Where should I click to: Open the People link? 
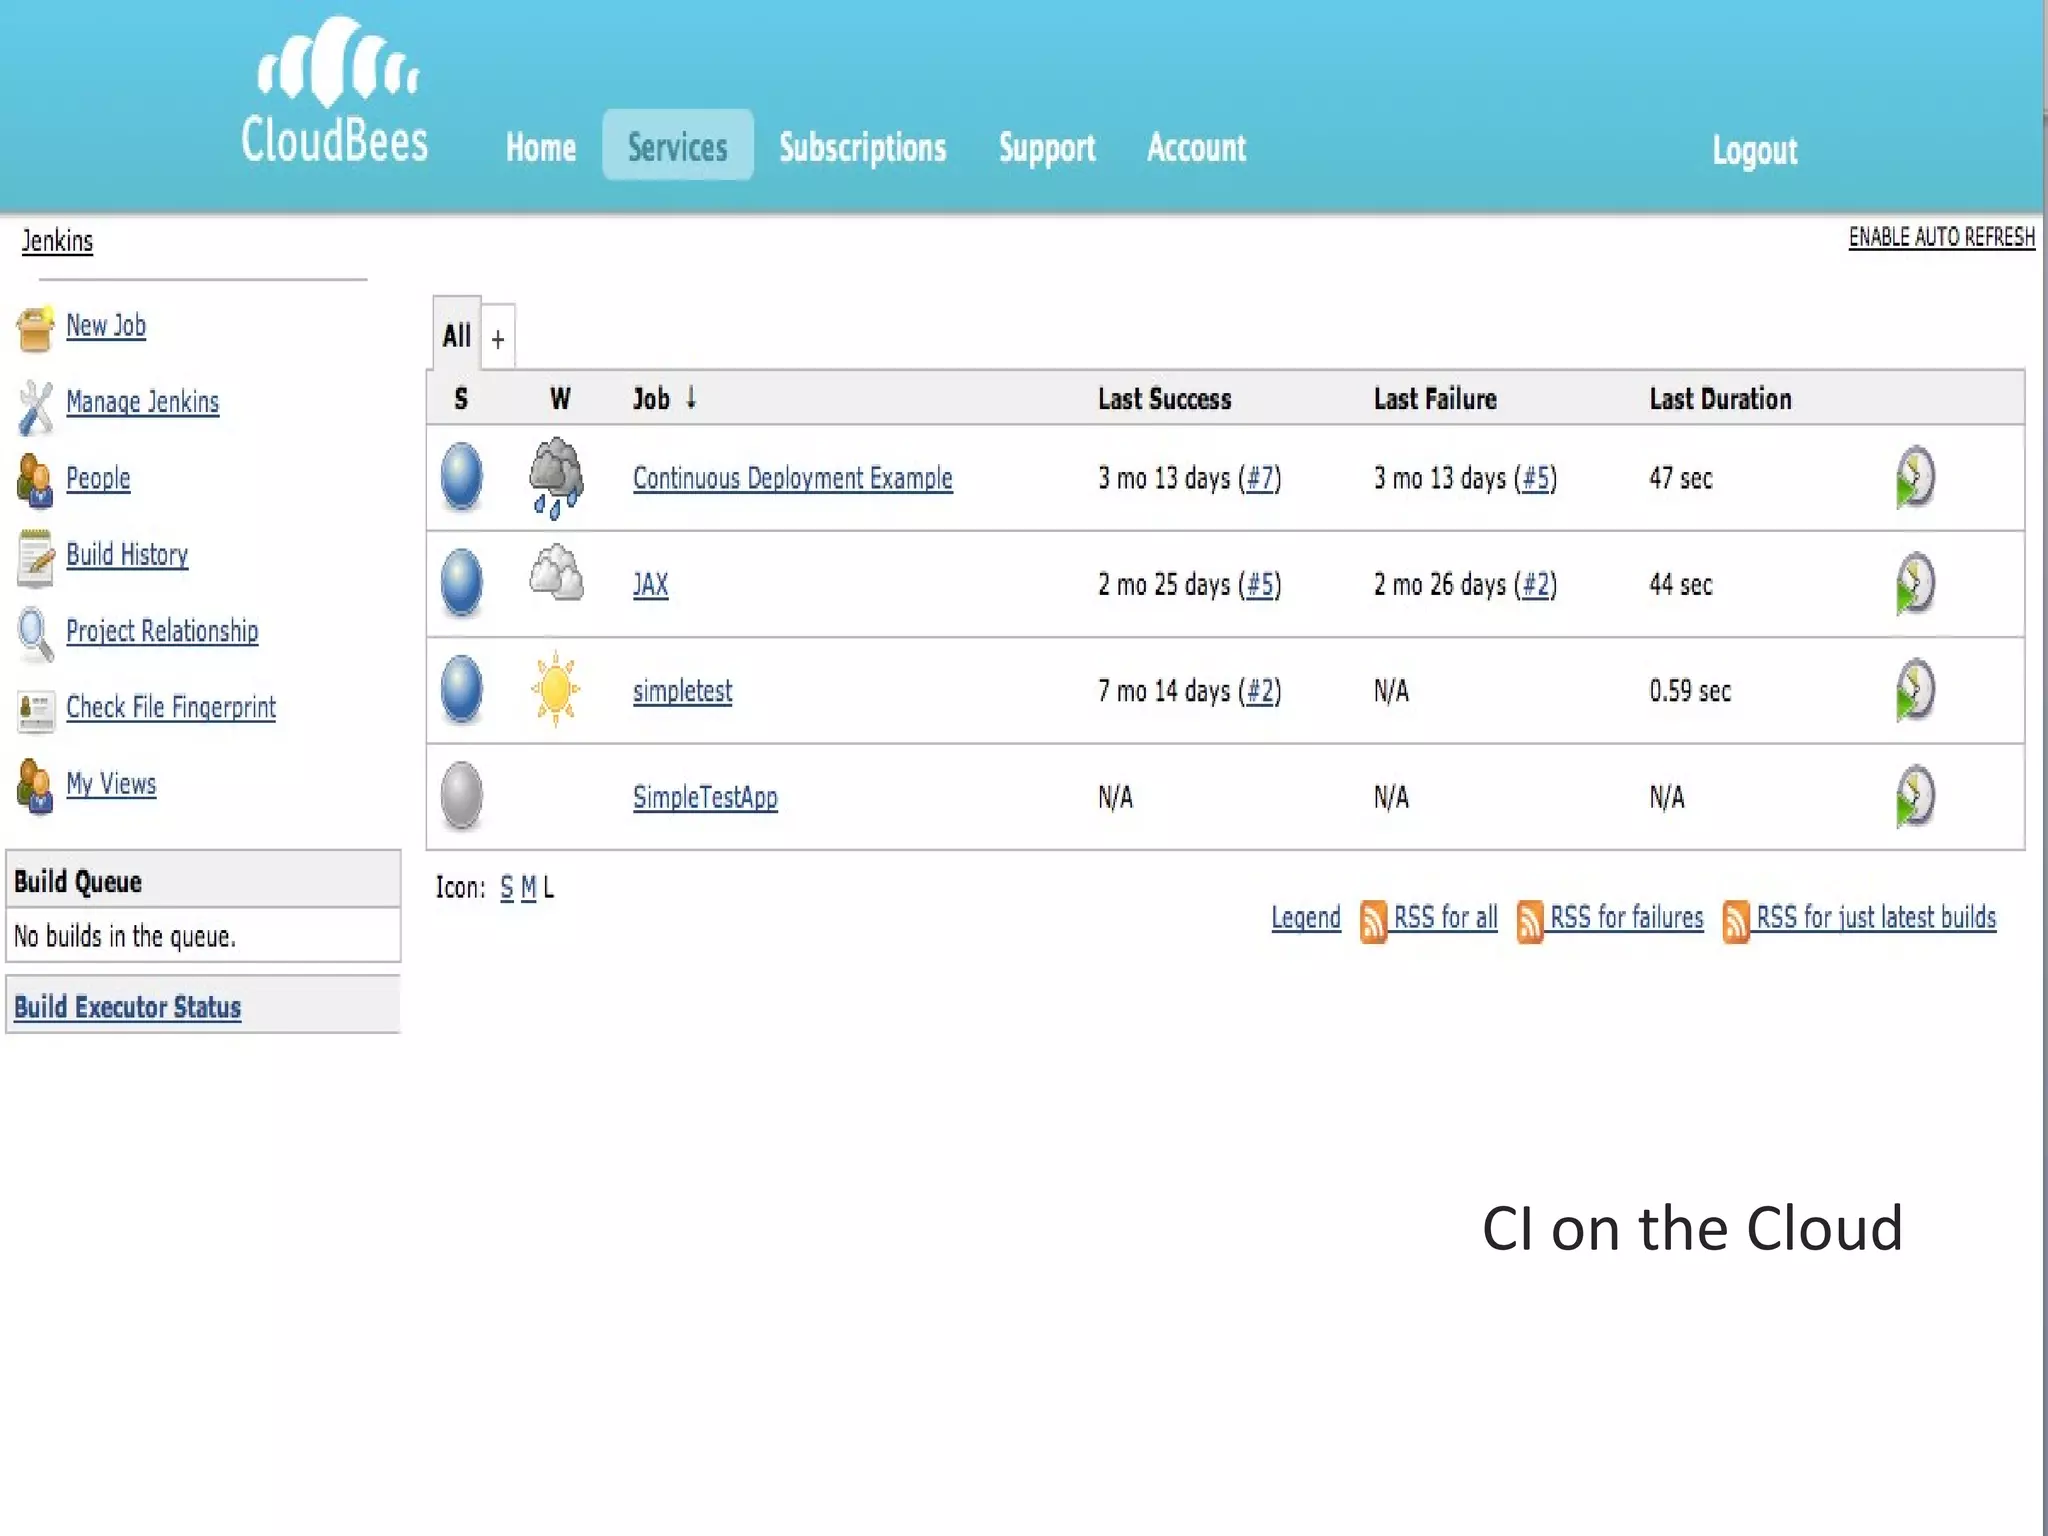pos(98,479)
